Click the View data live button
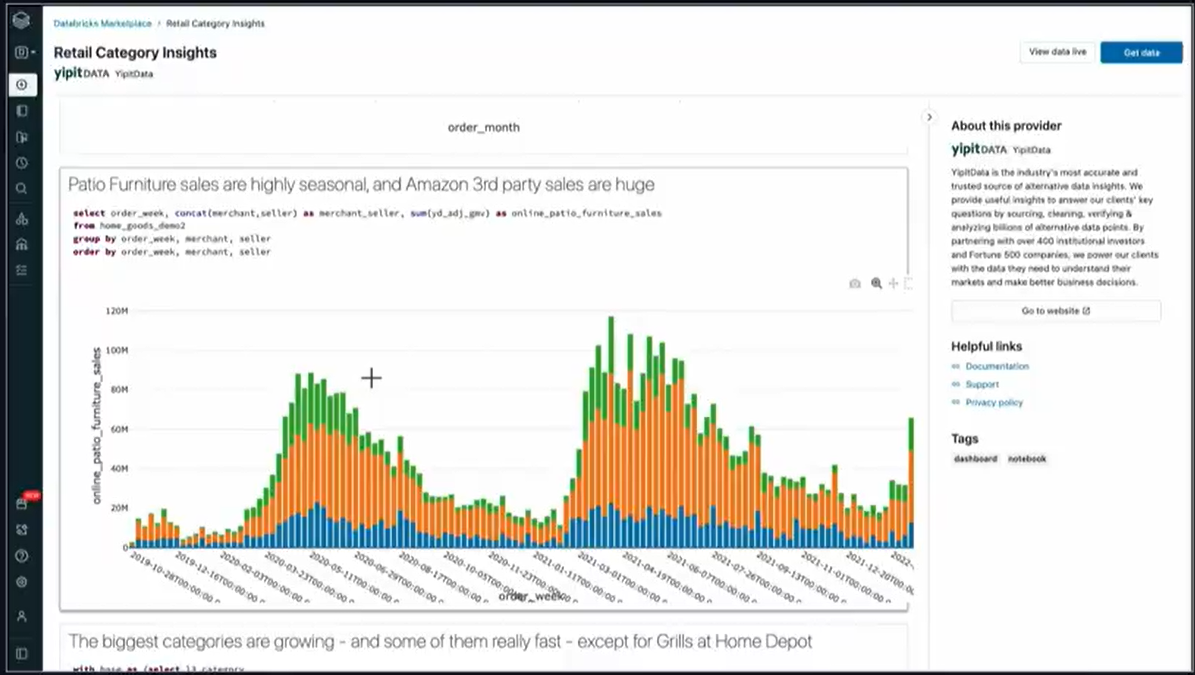 tap(1058, 52)
